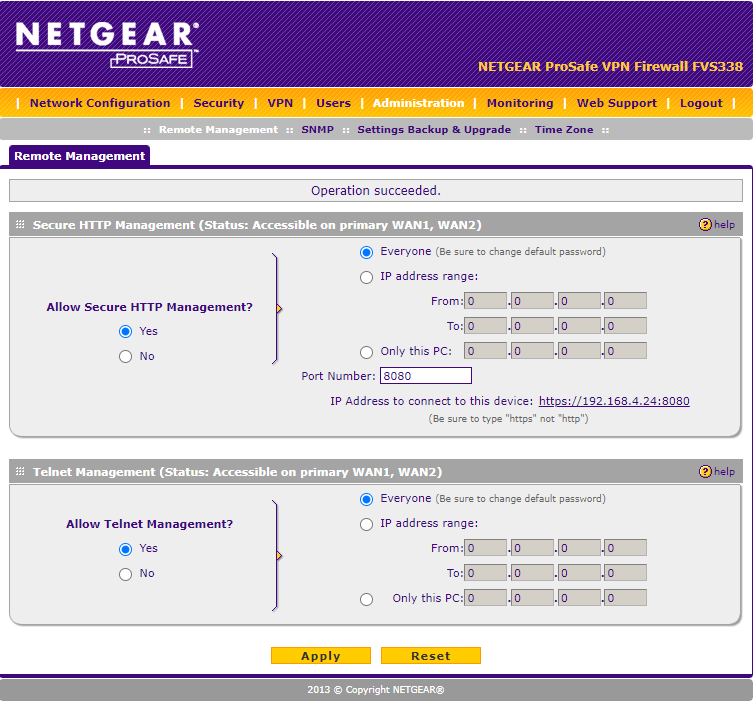
Task: Select Yes for Allow Secure HTTP Management
Action: (x=125, y=331)
